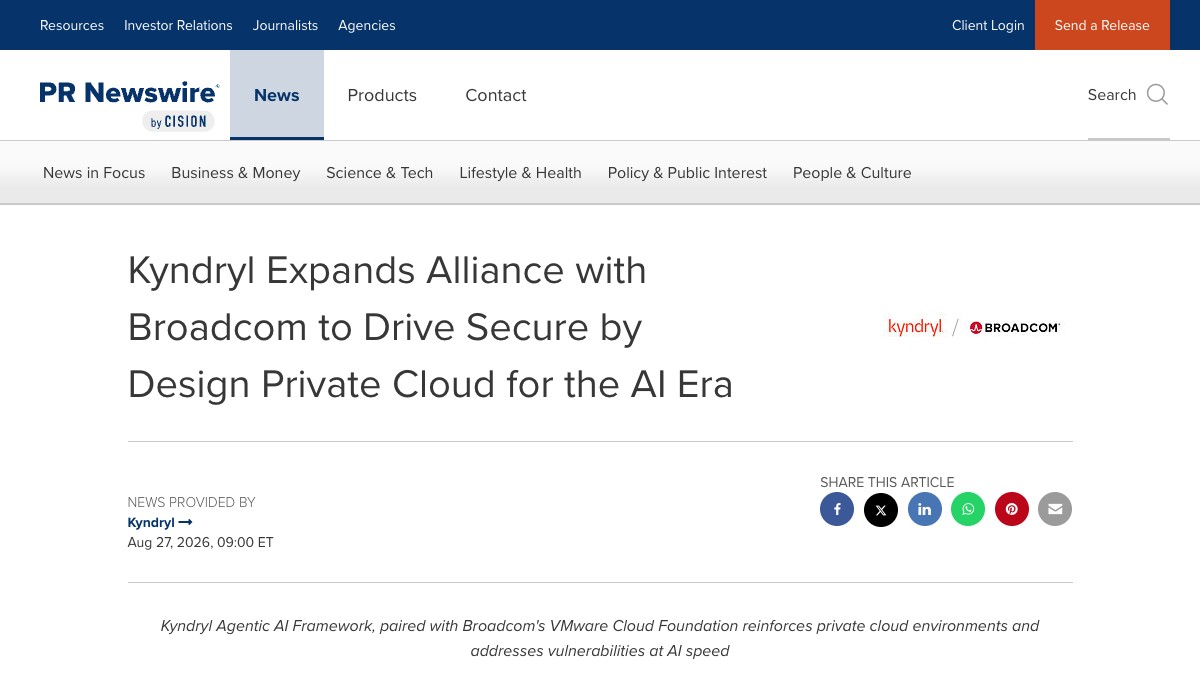This screenshot has height=675, width=1200.
Task: Open the Contact menu
Action: coord(496,95)
